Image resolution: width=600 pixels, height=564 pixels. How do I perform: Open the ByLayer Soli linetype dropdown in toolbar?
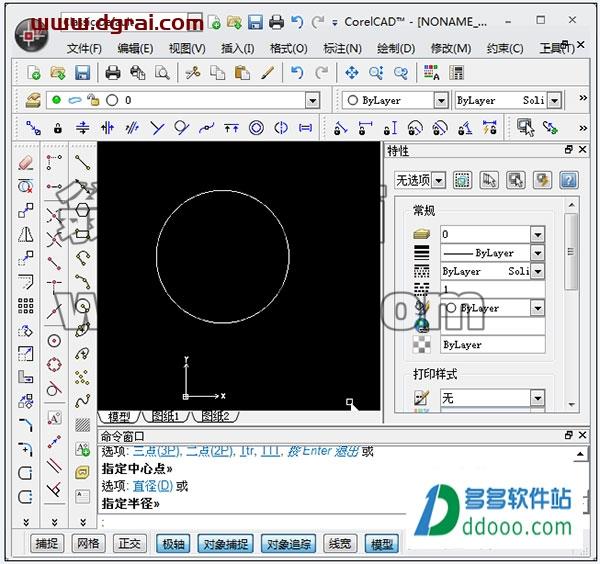coord(554,101)
